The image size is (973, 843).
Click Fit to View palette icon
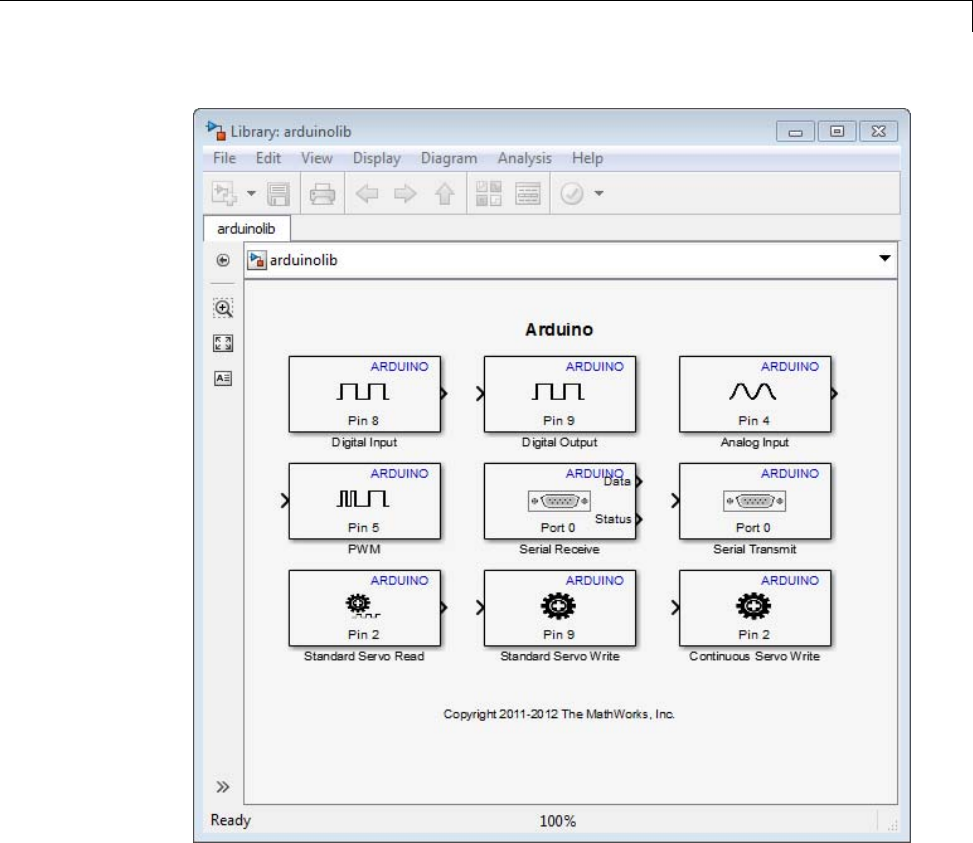[x=223, y=343]
